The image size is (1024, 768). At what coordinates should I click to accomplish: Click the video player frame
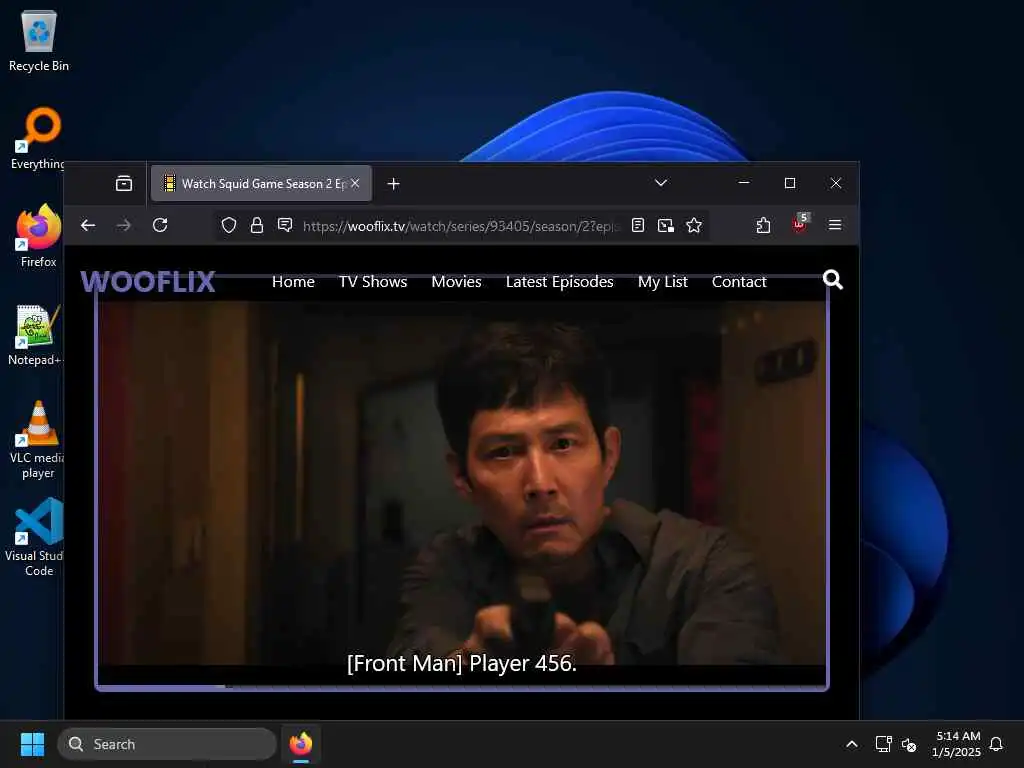[x=462, y=483]
